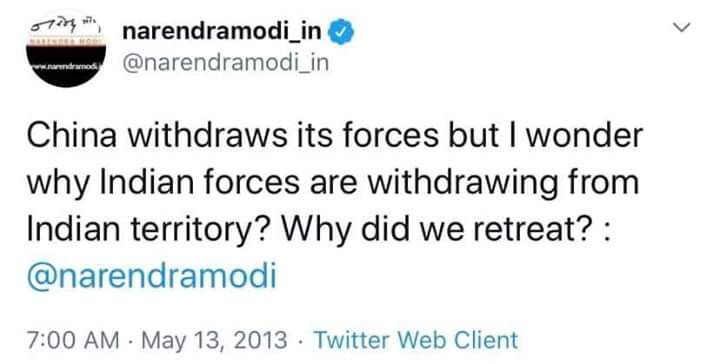Viewport: 720px width, 364px height.
Task: Open the Twitter Web Client source link
Action: [416, 340]
